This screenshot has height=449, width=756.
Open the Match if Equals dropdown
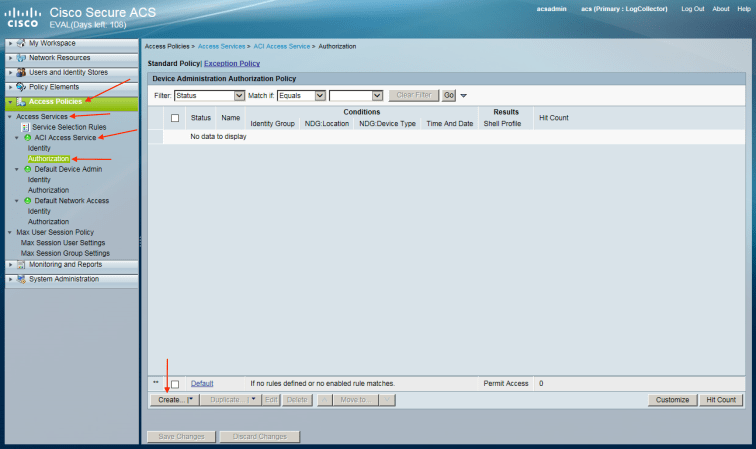click(320, 95)
